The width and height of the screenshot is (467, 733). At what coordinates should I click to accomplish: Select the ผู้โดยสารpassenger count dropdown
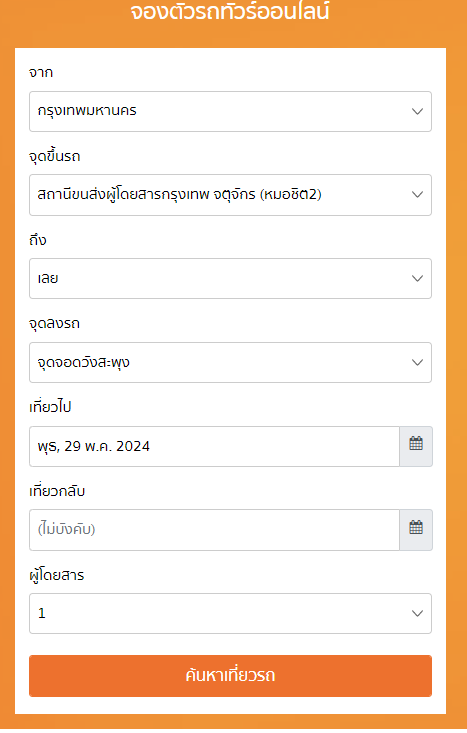coord(230,613)
